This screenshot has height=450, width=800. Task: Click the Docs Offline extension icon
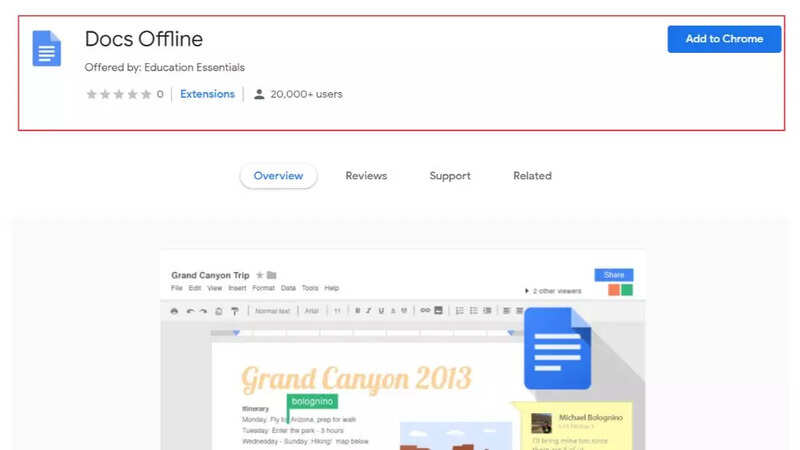tap(46, 48)
